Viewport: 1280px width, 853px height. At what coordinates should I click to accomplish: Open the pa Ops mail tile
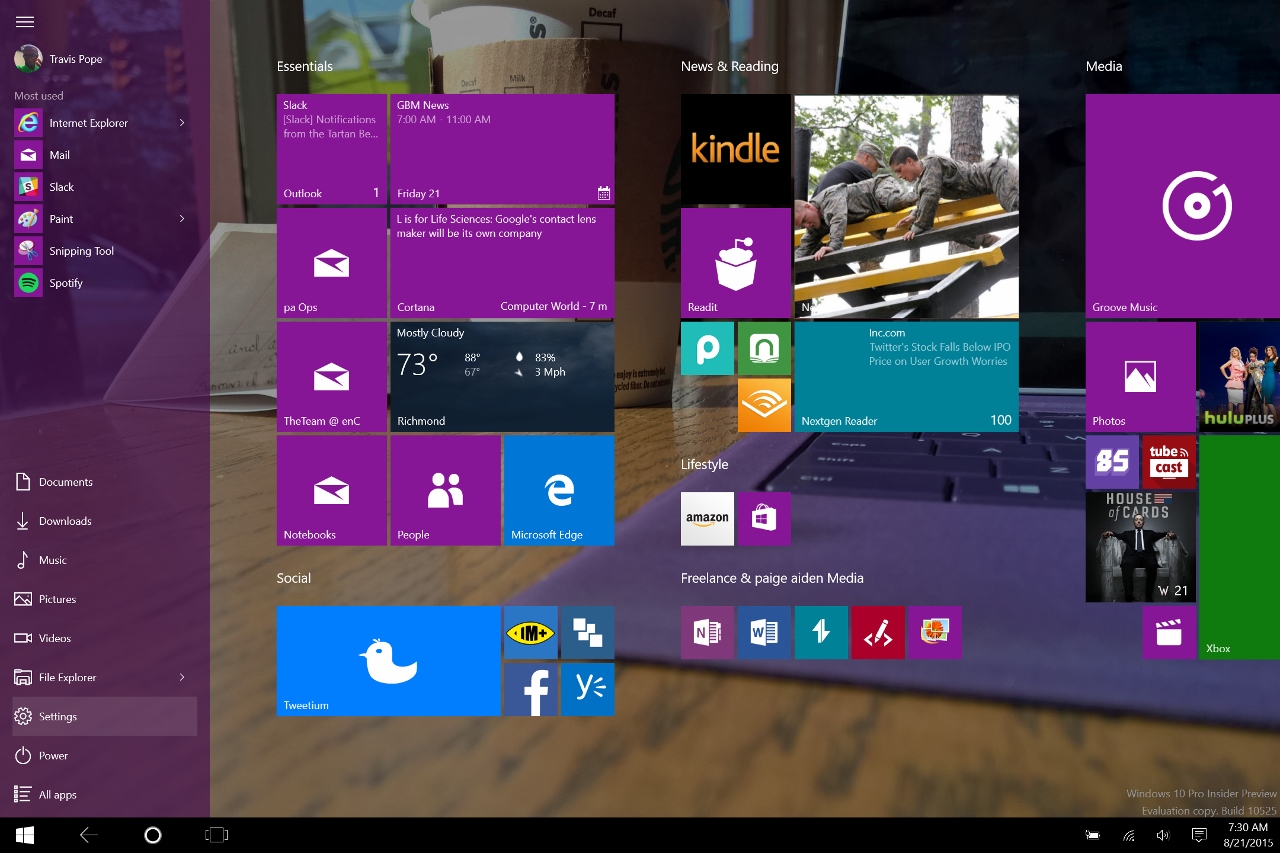pyautogui.click(x=331, y=263)
